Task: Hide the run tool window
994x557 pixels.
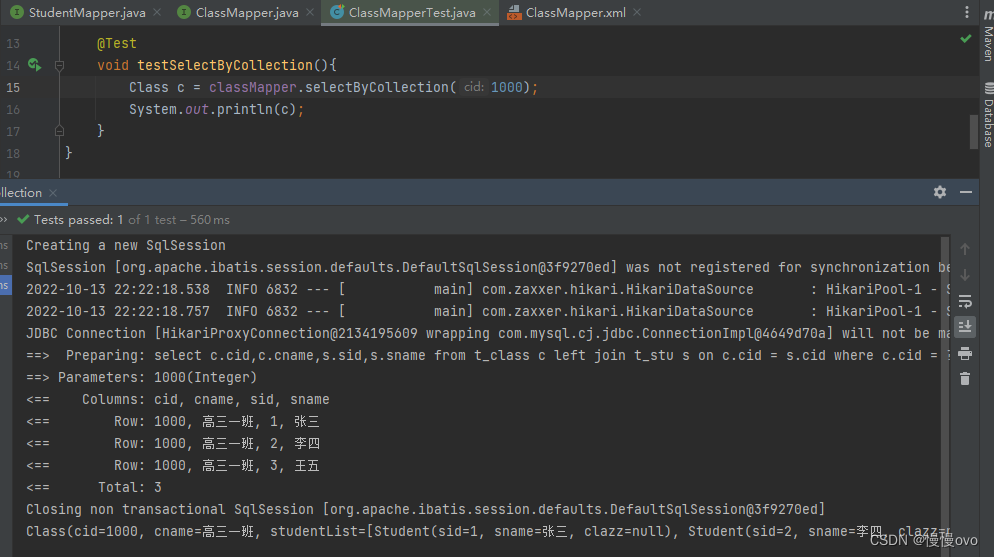Action: 965,192
